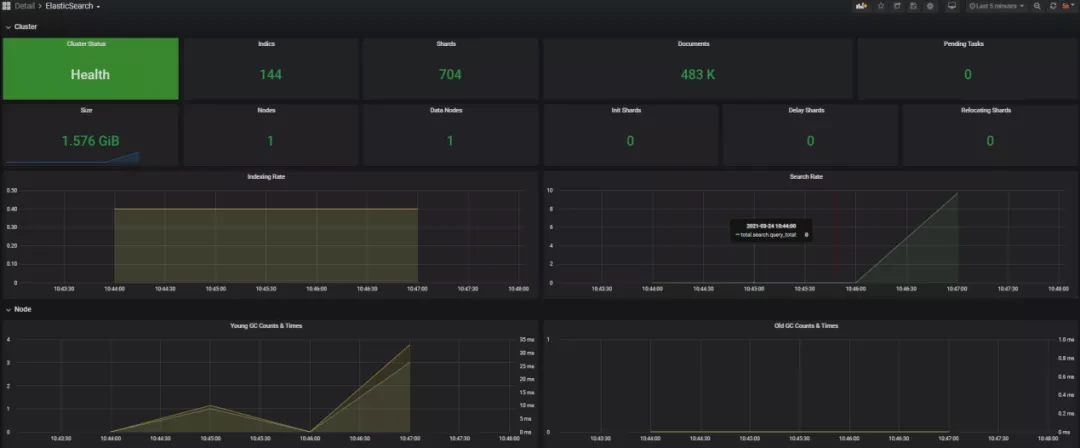Screen dimensions: 1080x448
Task: Open the dashboards grid icon
Action: 6,6
